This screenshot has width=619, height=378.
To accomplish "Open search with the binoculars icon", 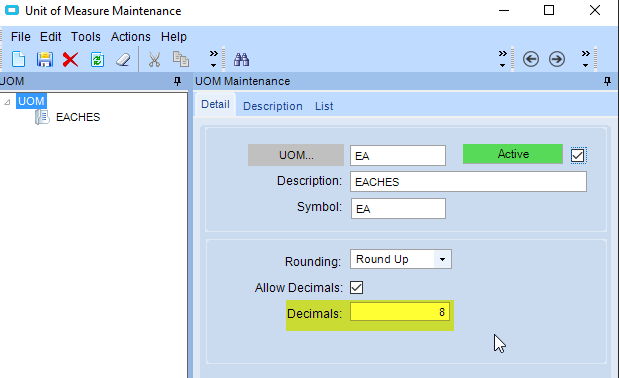I will 241,60.
